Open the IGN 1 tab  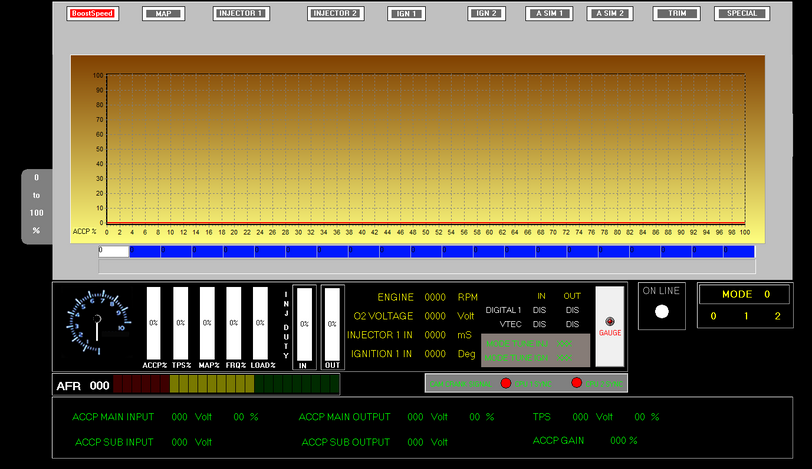407,13
